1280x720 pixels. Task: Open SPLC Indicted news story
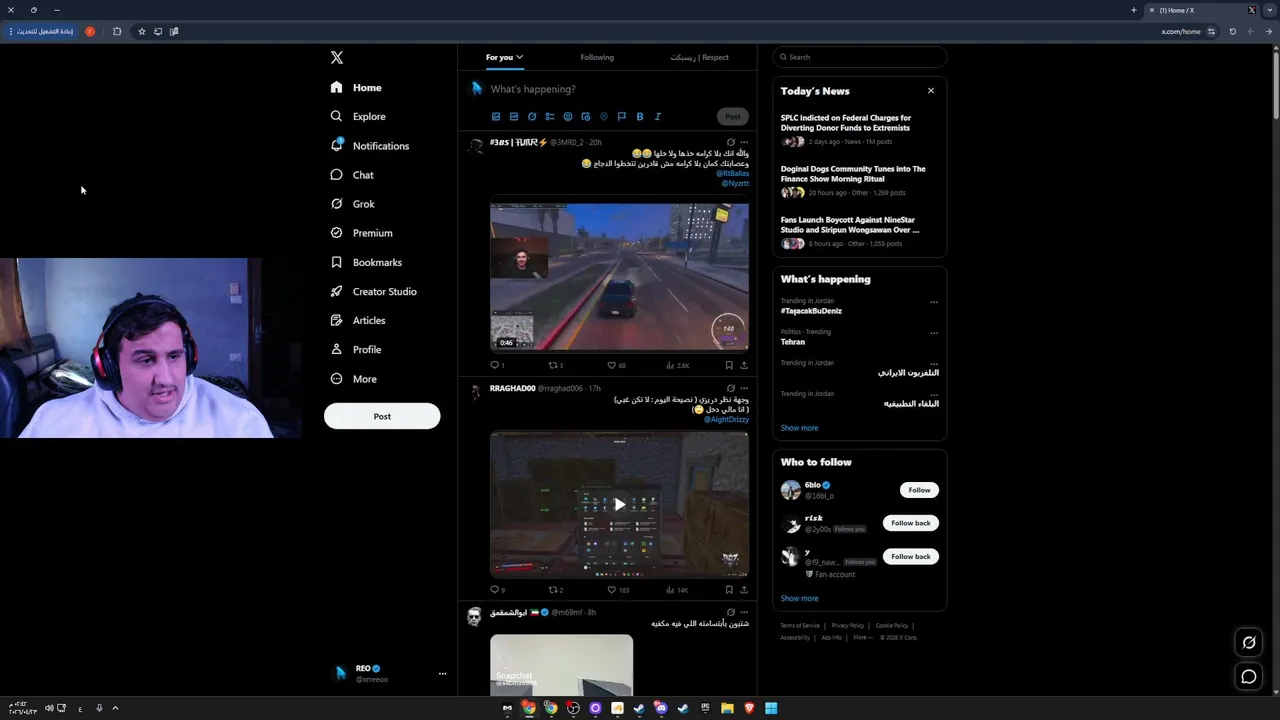[x=859, y=130]
